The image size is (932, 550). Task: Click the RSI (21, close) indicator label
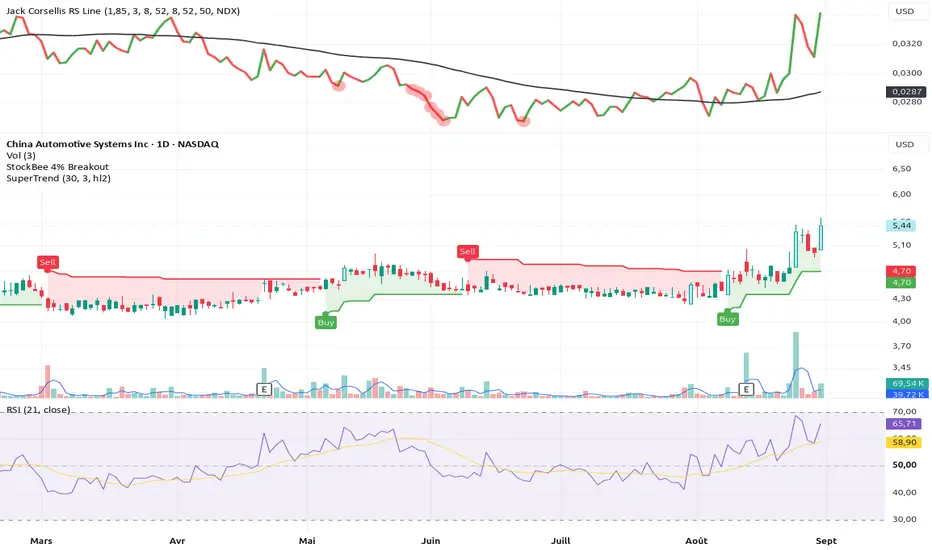[x=38, y=410]
